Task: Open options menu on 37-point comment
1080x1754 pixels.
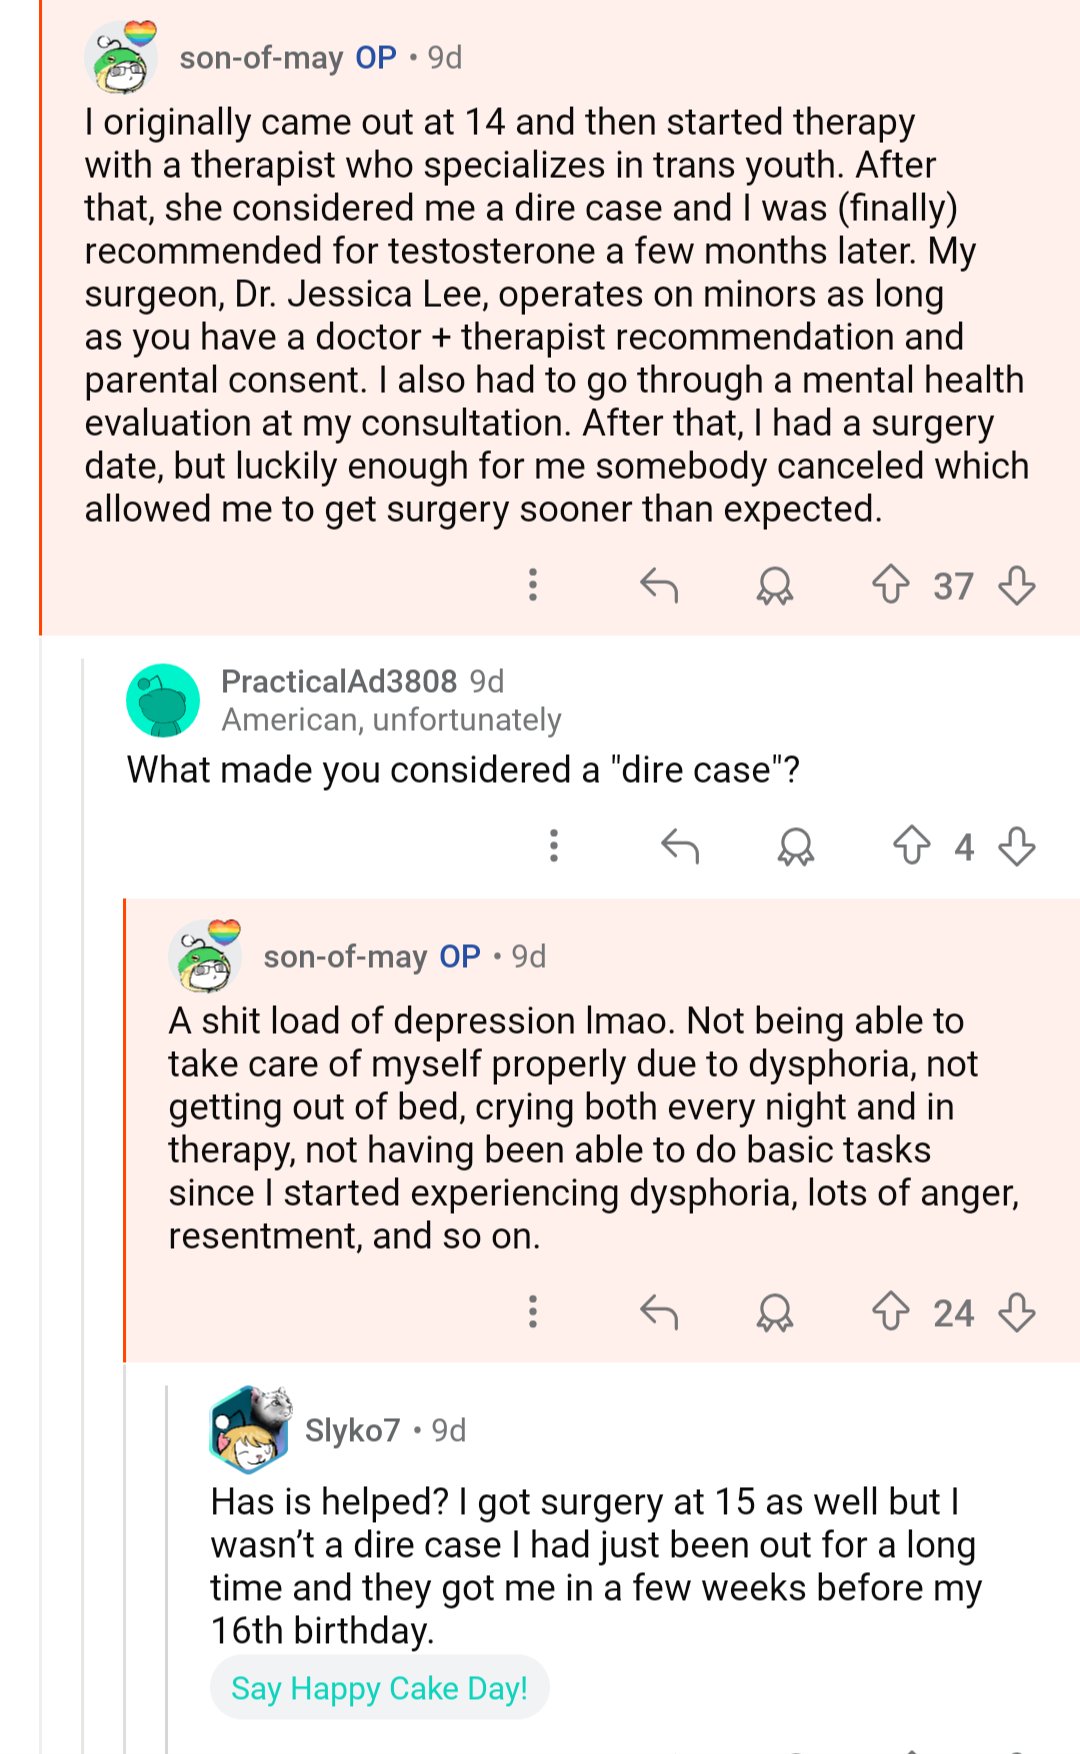Action: point(533,584)
